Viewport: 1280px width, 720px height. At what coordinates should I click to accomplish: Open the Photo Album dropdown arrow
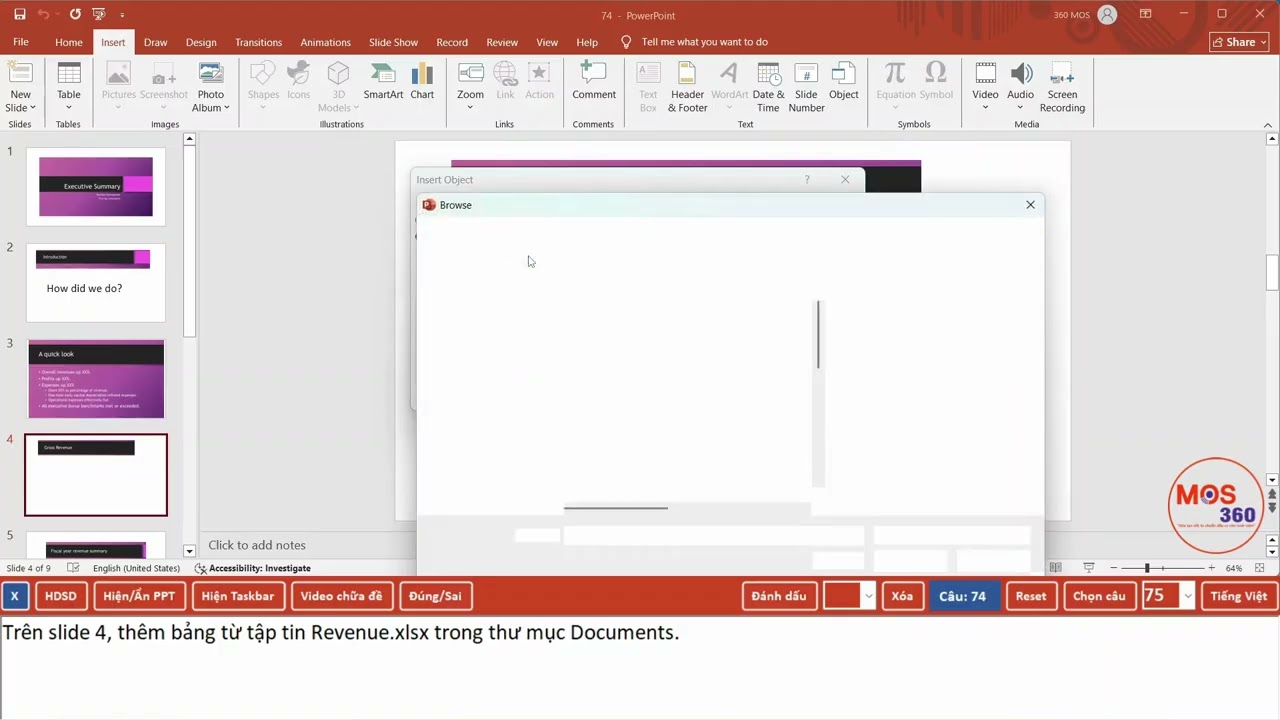[227, 108]
